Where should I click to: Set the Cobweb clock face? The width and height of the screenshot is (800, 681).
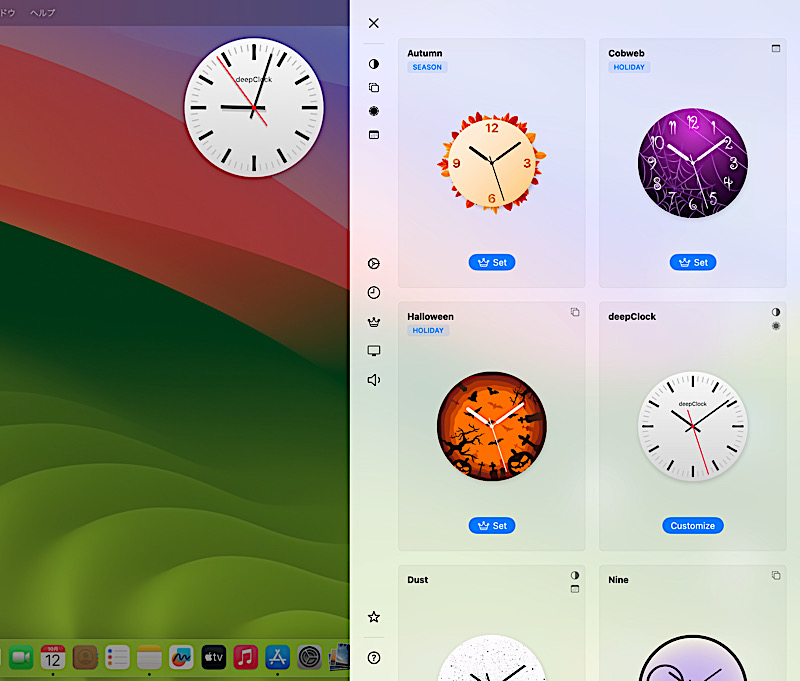click(693, 262)
